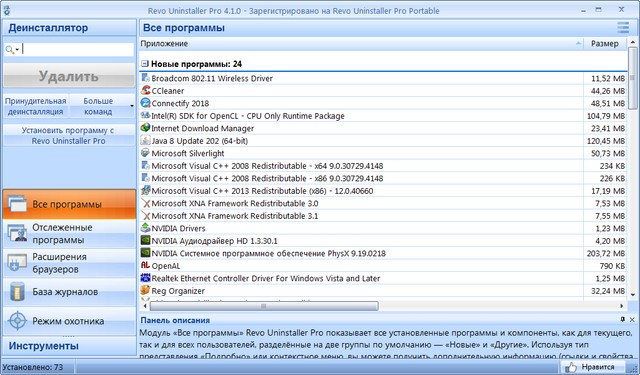Click the NVIDIA Аудиодрайвер HD icon
640x375 pixels.
click(x=145, y=240)
